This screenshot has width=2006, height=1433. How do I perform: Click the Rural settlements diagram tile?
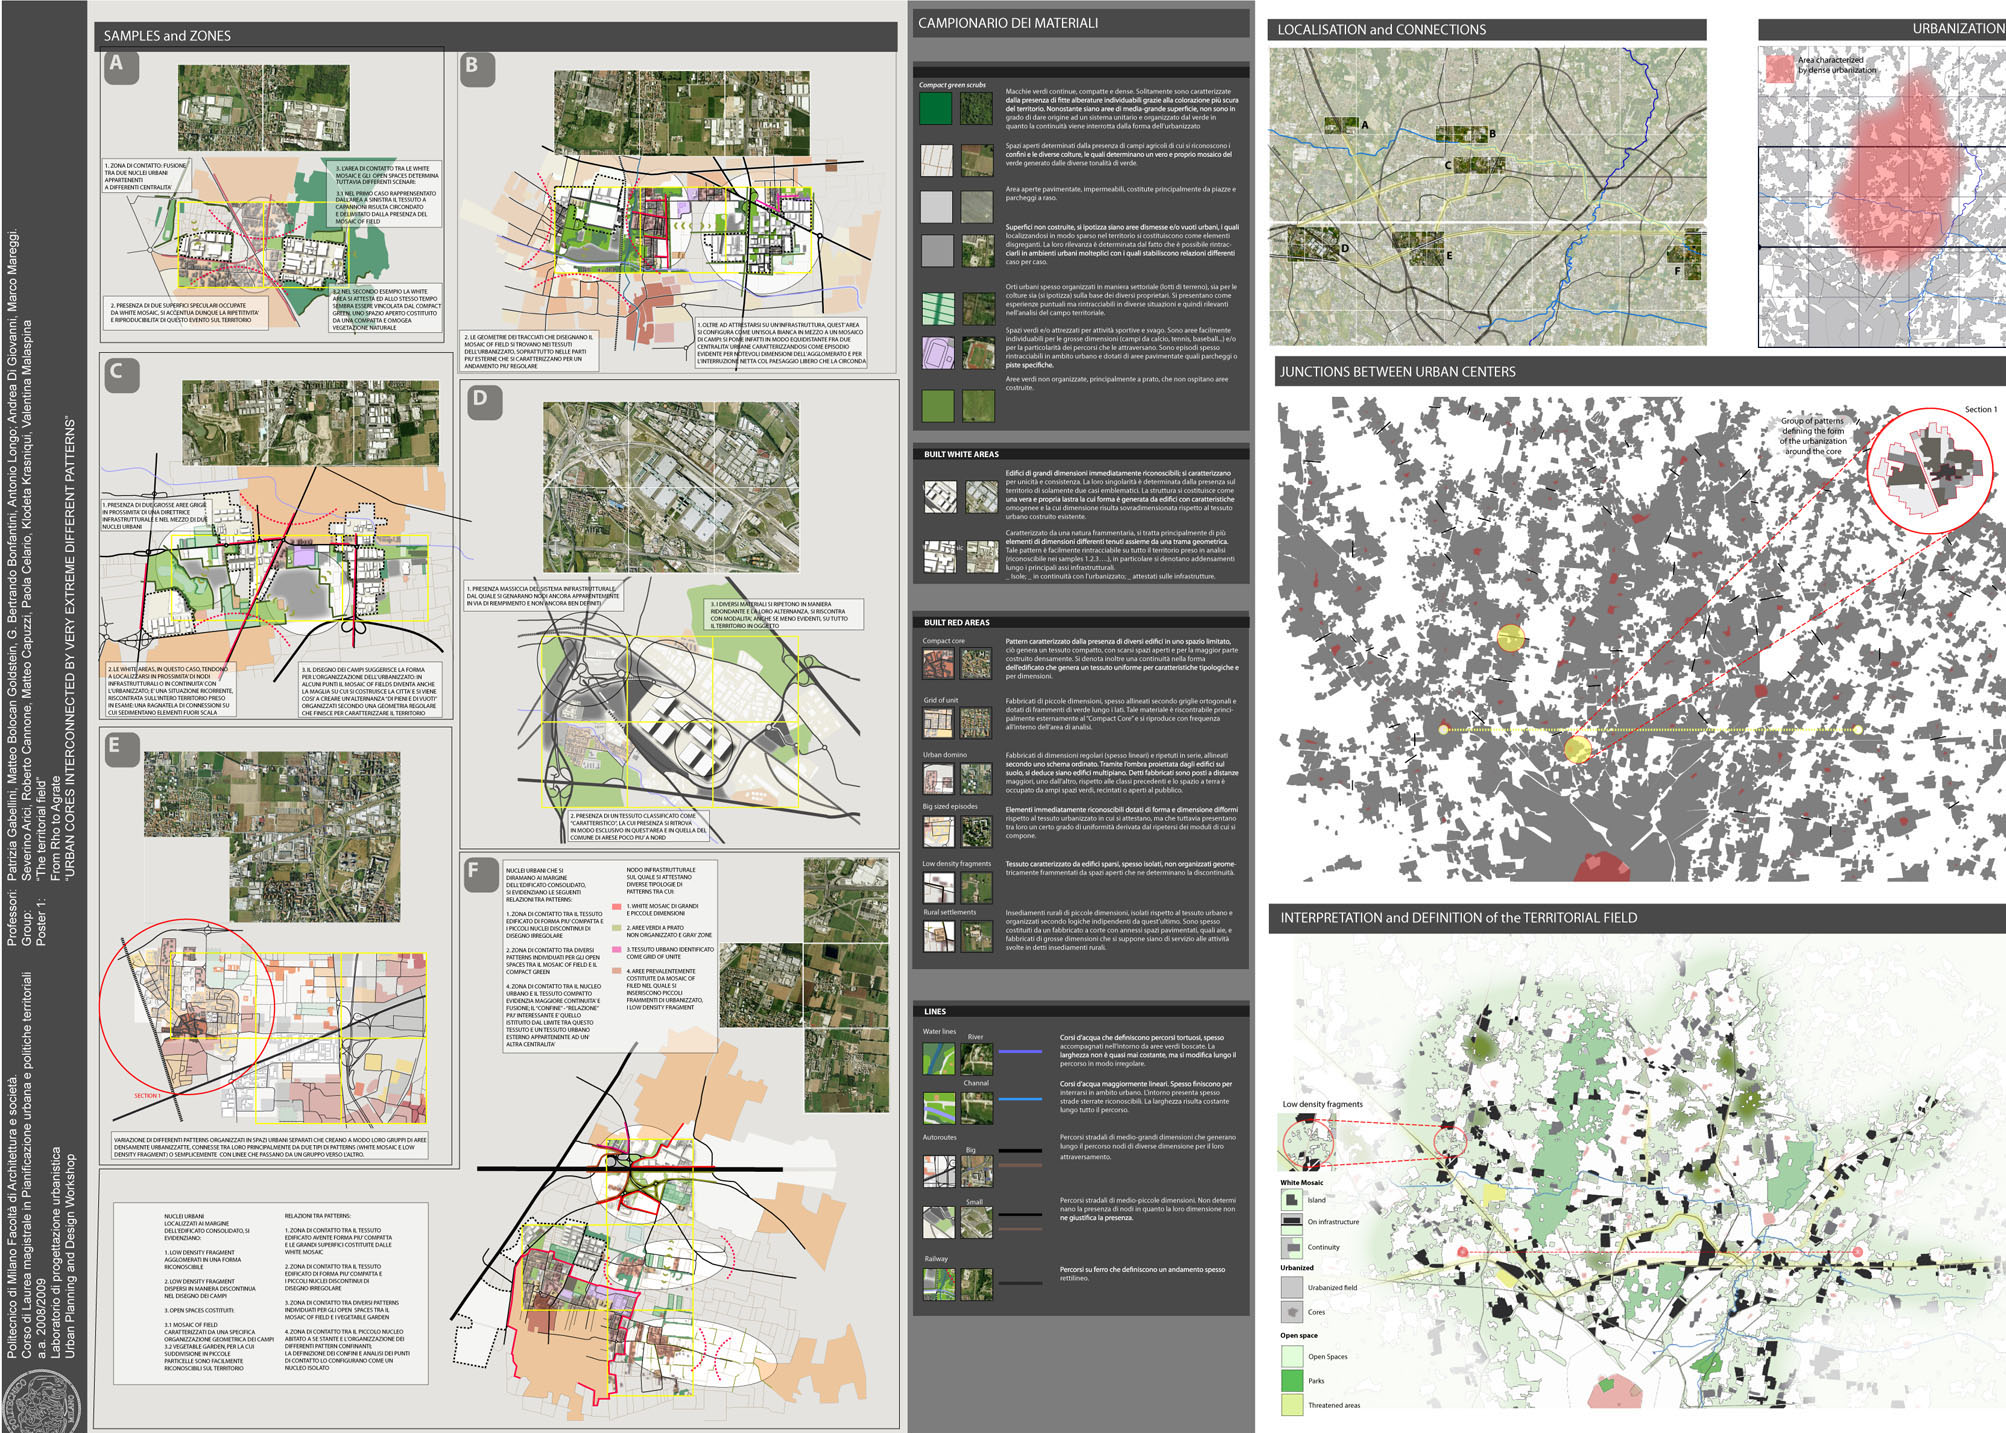click(938, 935)
